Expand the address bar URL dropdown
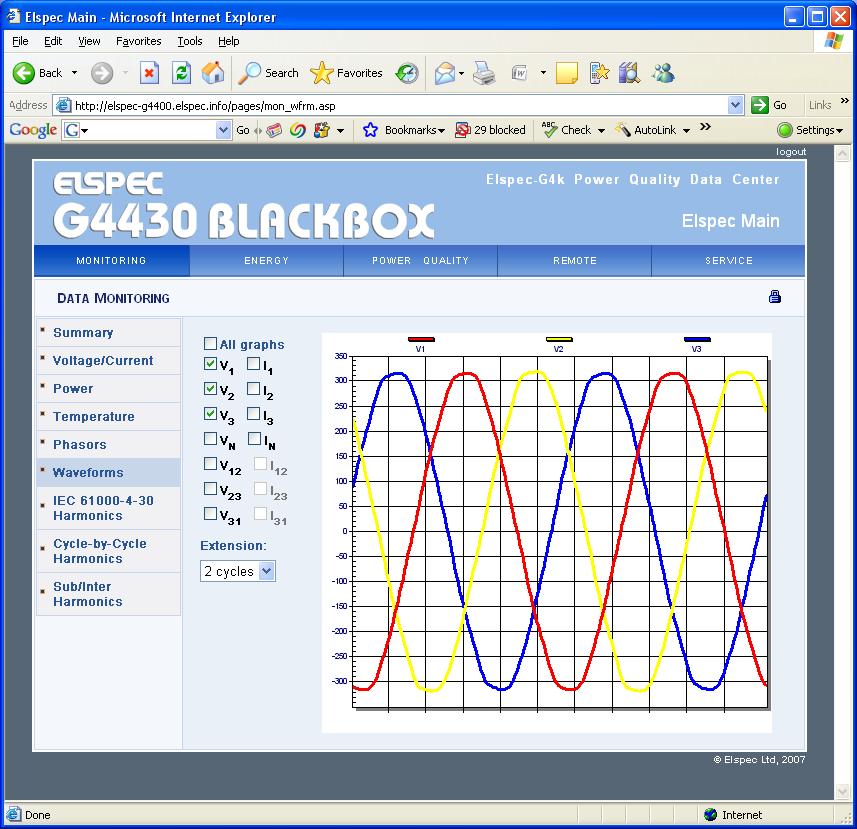Viewport: 857px width, 829px height. [x=736, y=105]
